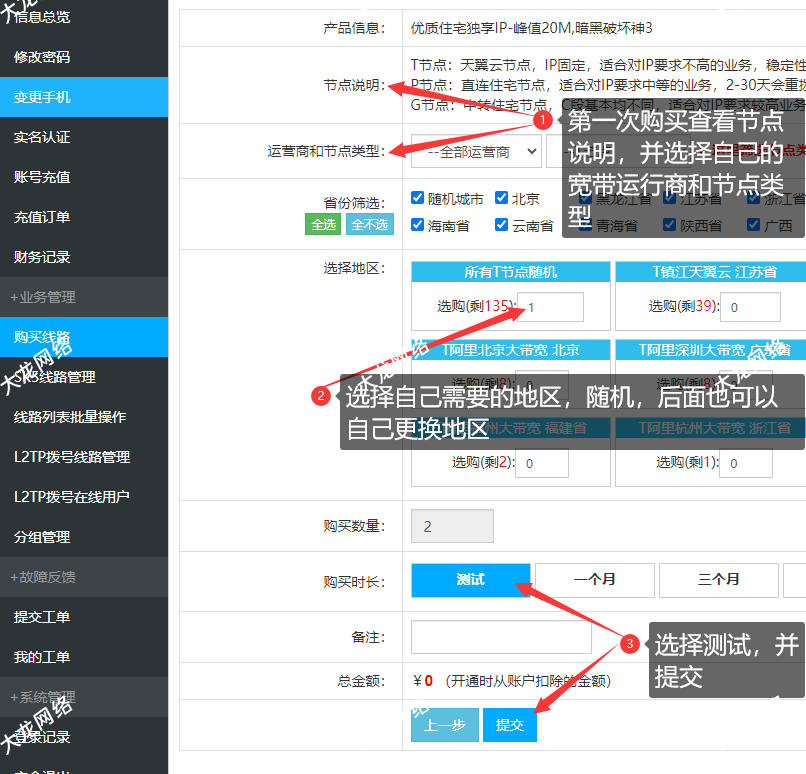Select 测试 purchase duration
Image resolution: width=806 pixels, height=774 pixels.
[x=470, y=579]
